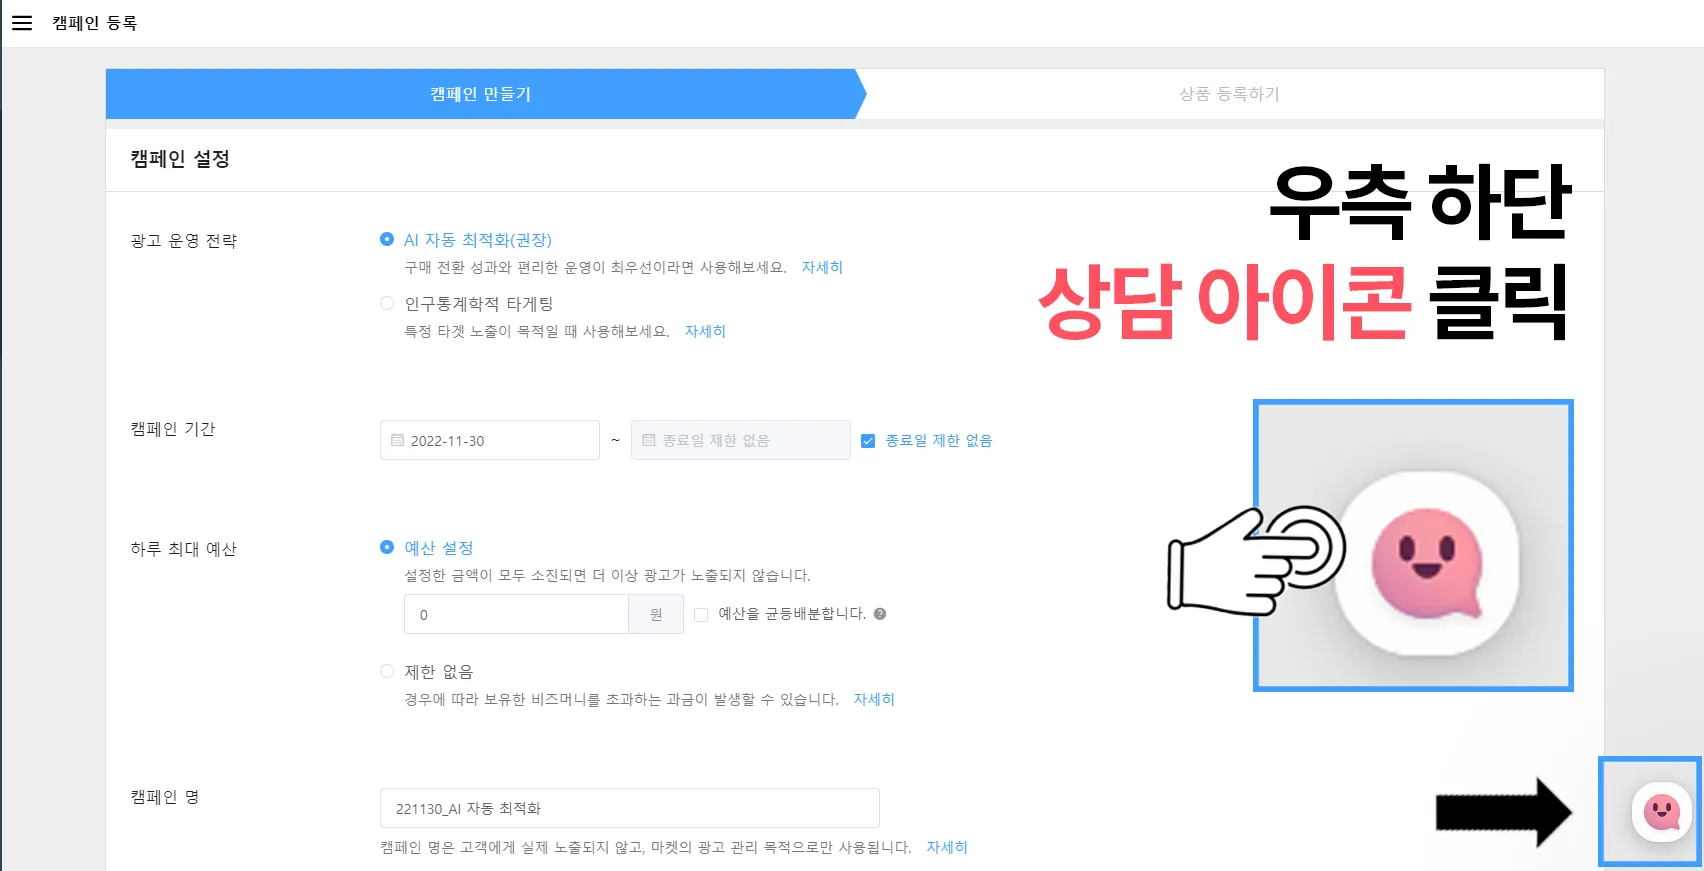1704x871 pixels.
Task: Enable the 예산을 균등배분합니다 checkbox
Action: 701,615
